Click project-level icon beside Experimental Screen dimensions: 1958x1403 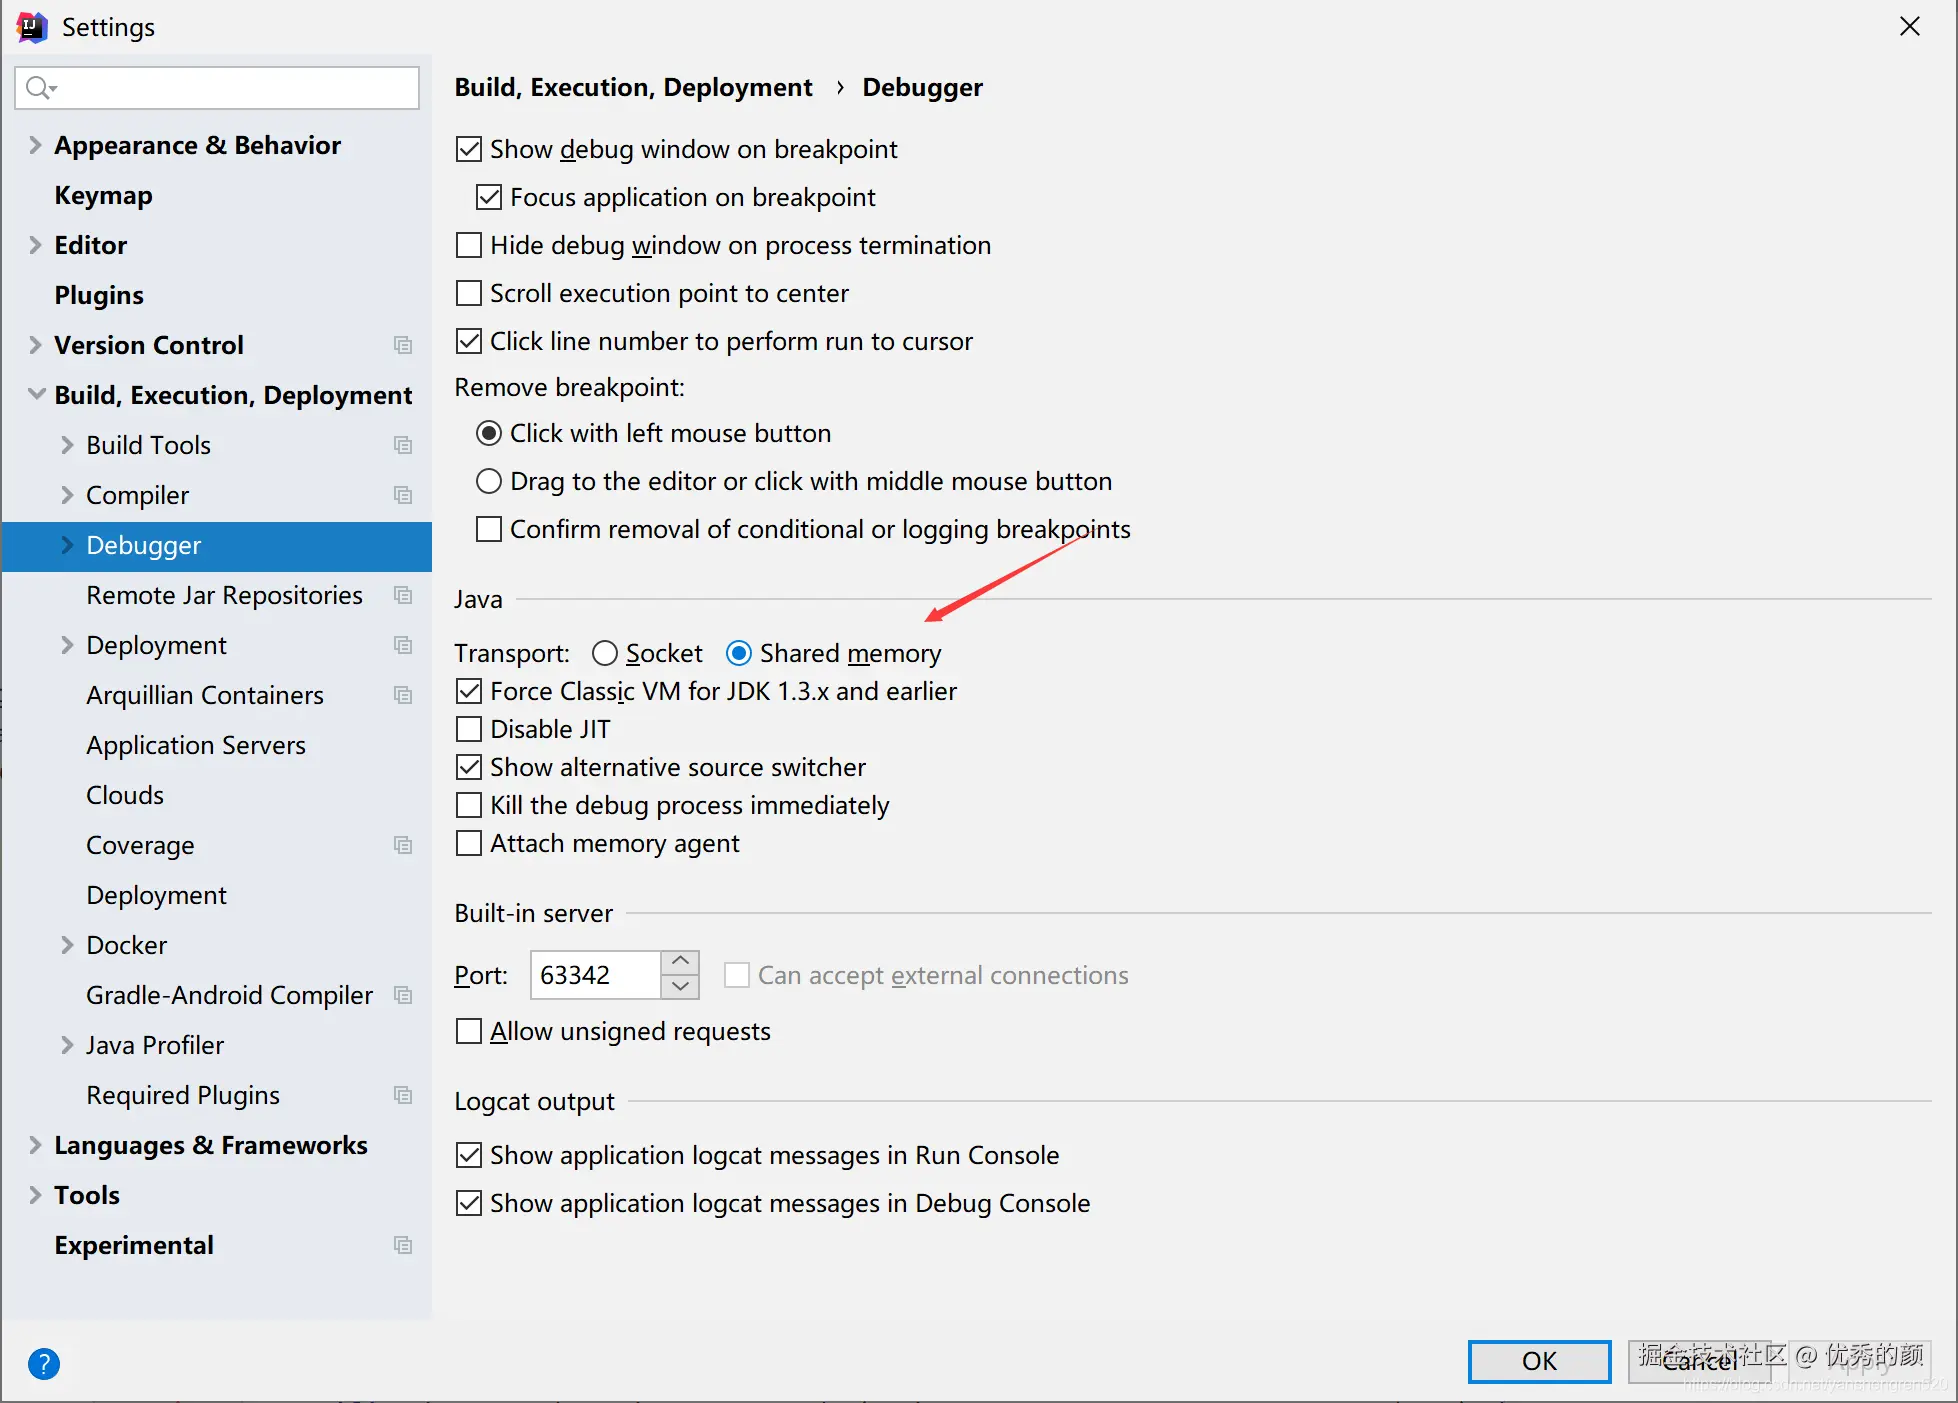pos(403,1245)
